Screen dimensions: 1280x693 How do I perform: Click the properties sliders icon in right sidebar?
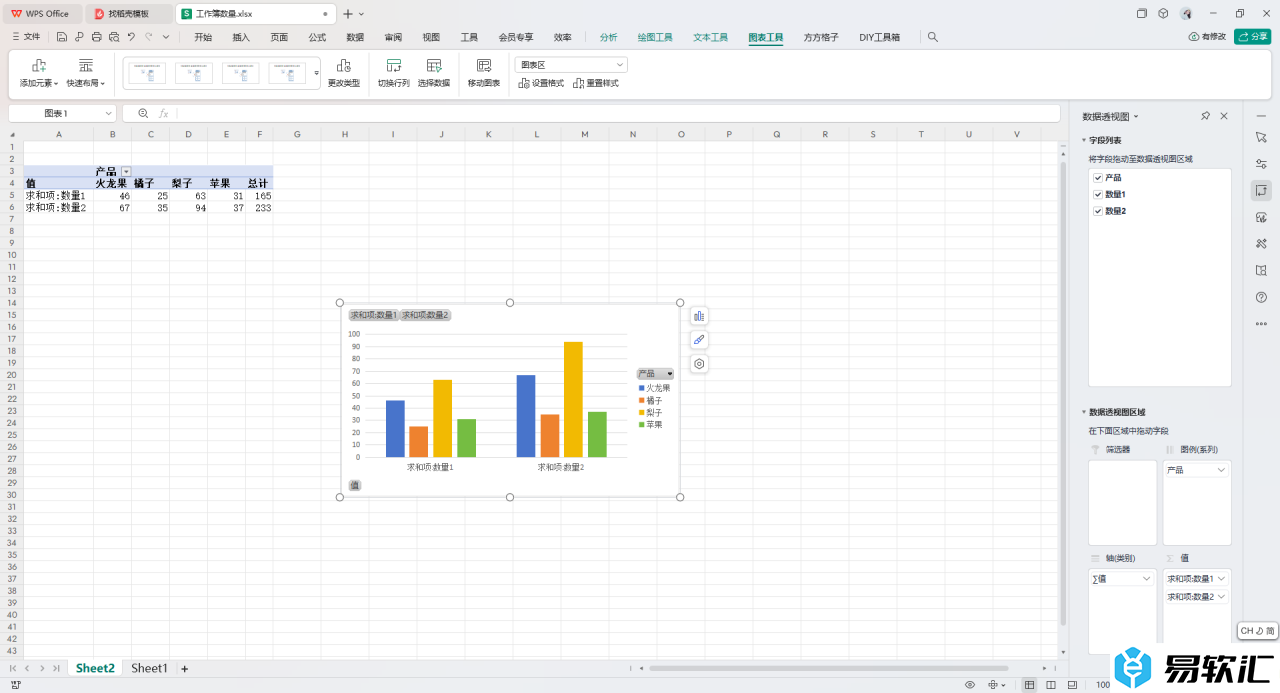tap(1261, 164)
